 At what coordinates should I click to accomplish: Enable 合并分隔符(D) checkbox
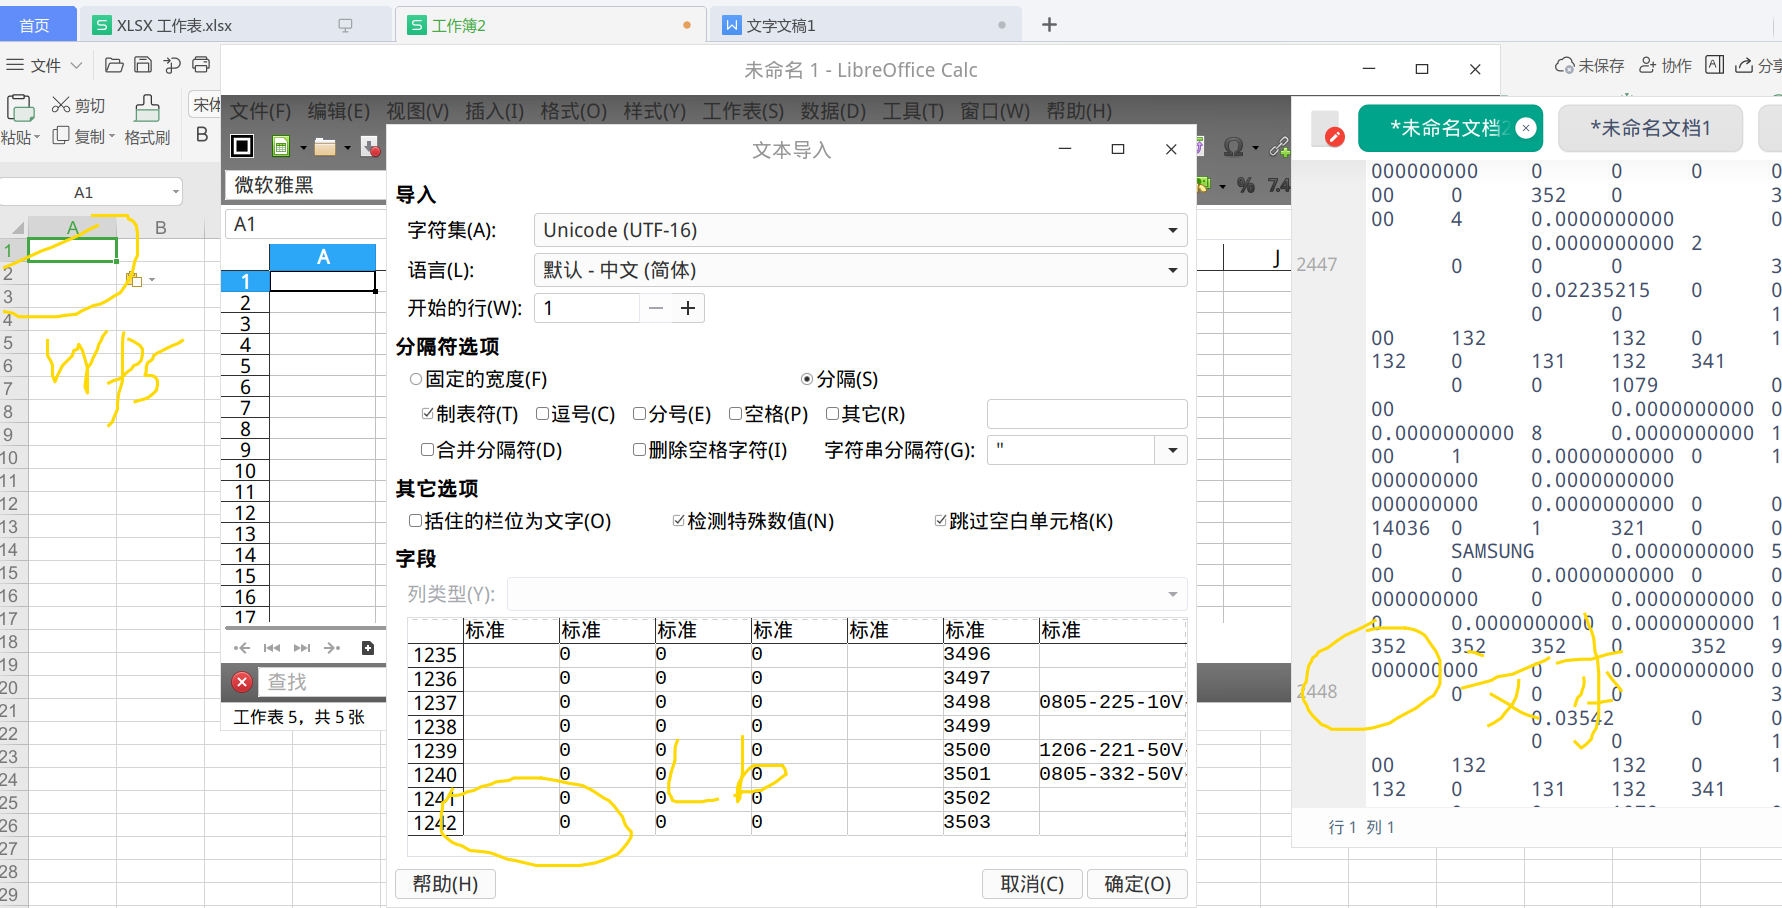(x=427, y=450)
